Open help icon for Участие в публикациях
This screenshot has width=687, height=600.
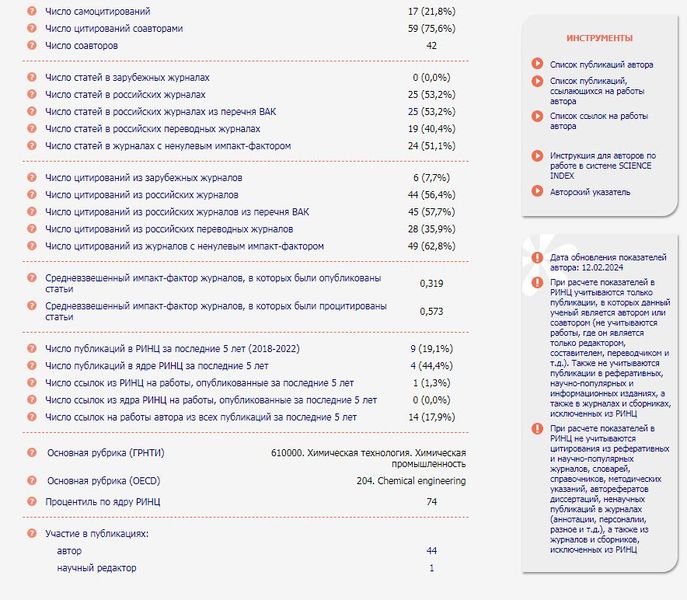32,533
